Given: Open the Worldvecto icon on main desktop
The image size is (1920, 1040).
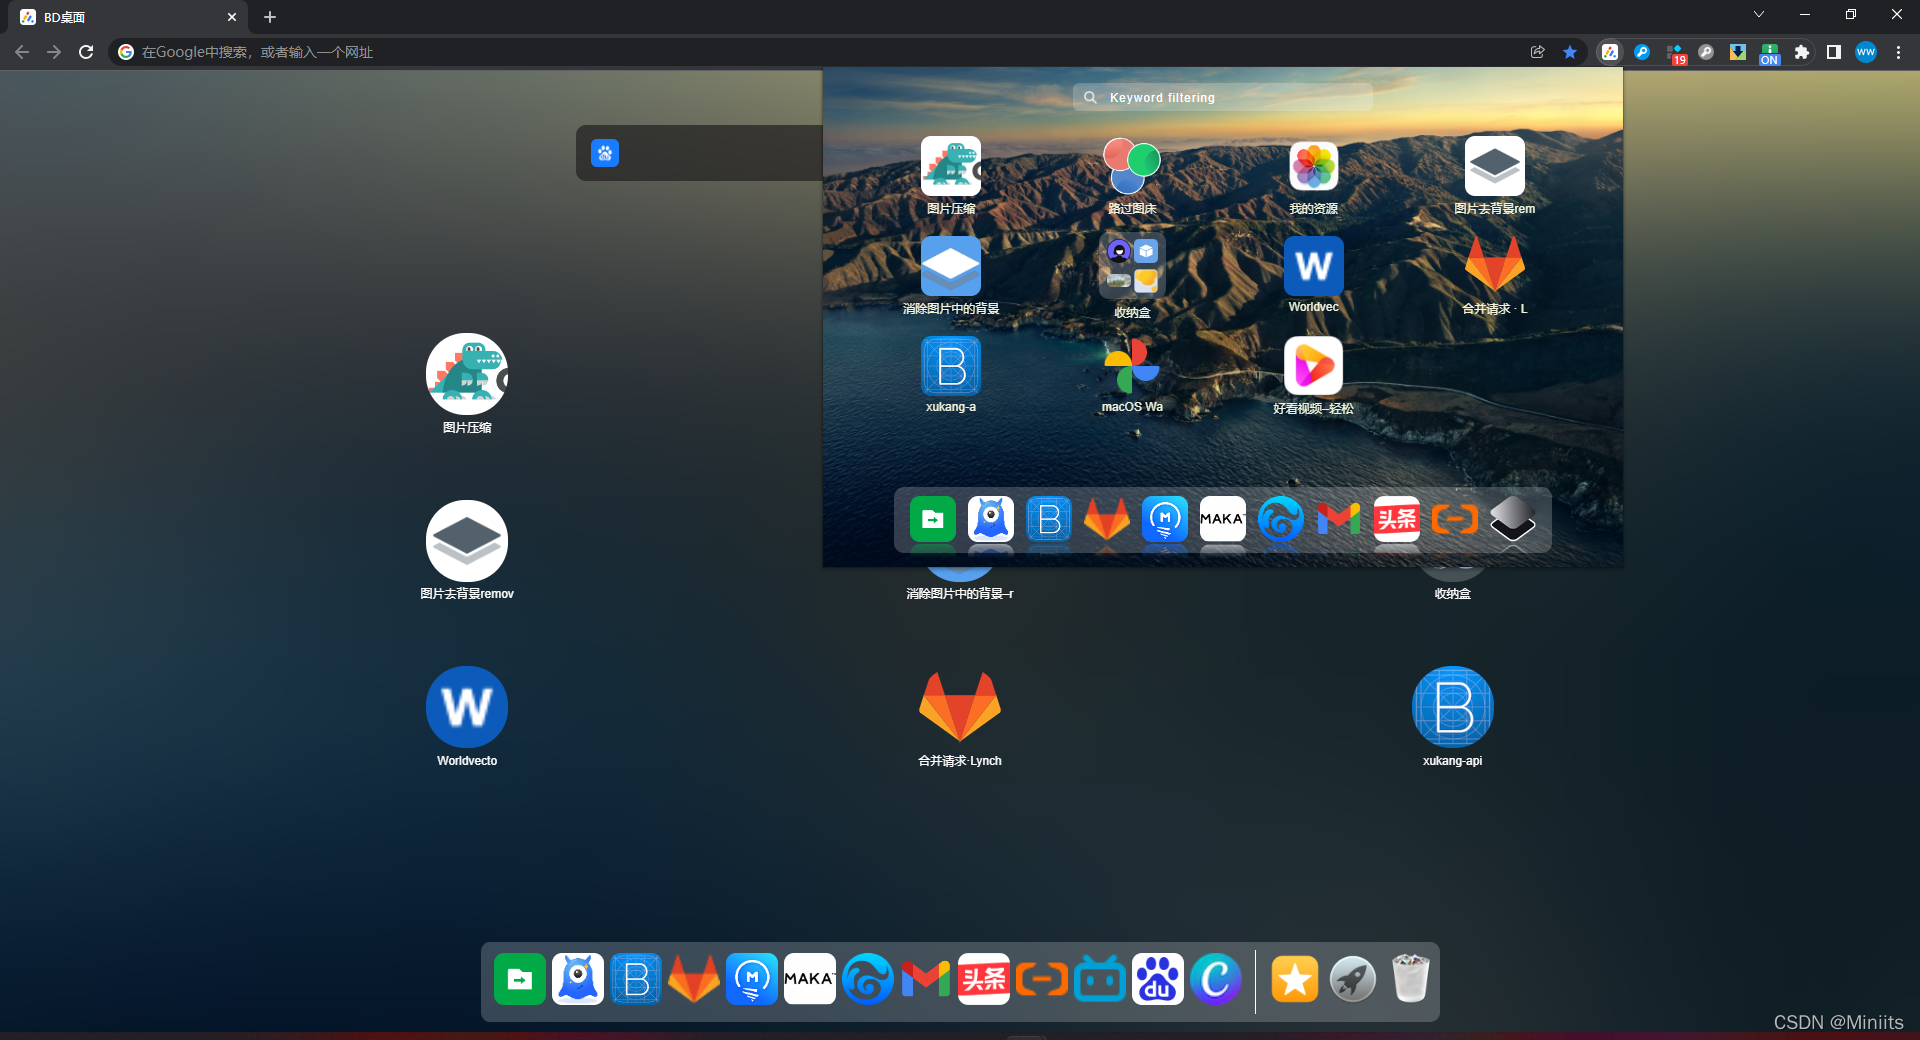Looking at the screenshot, I should point(467,707).
